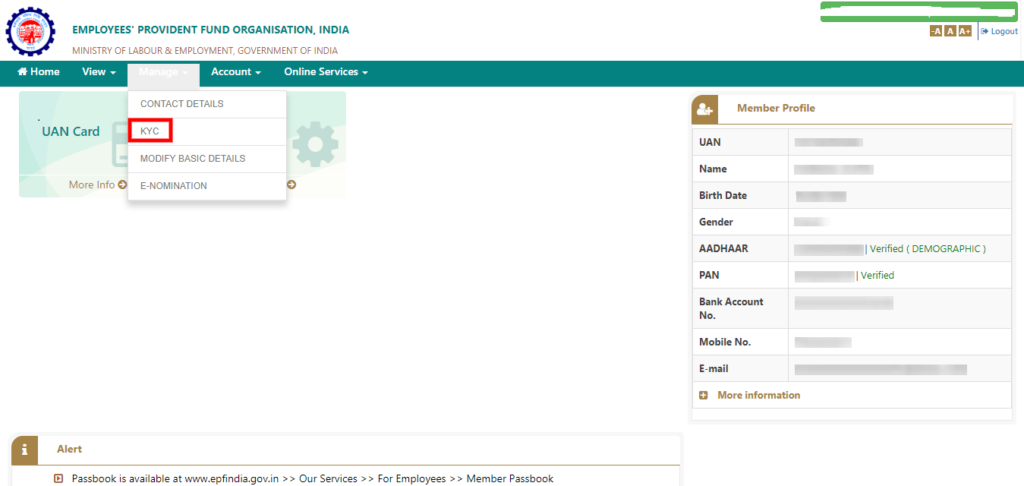The height and width of the screenshot is (486, 1024).
Task: Click the Bank Account No. label
Action: [731, 308]
